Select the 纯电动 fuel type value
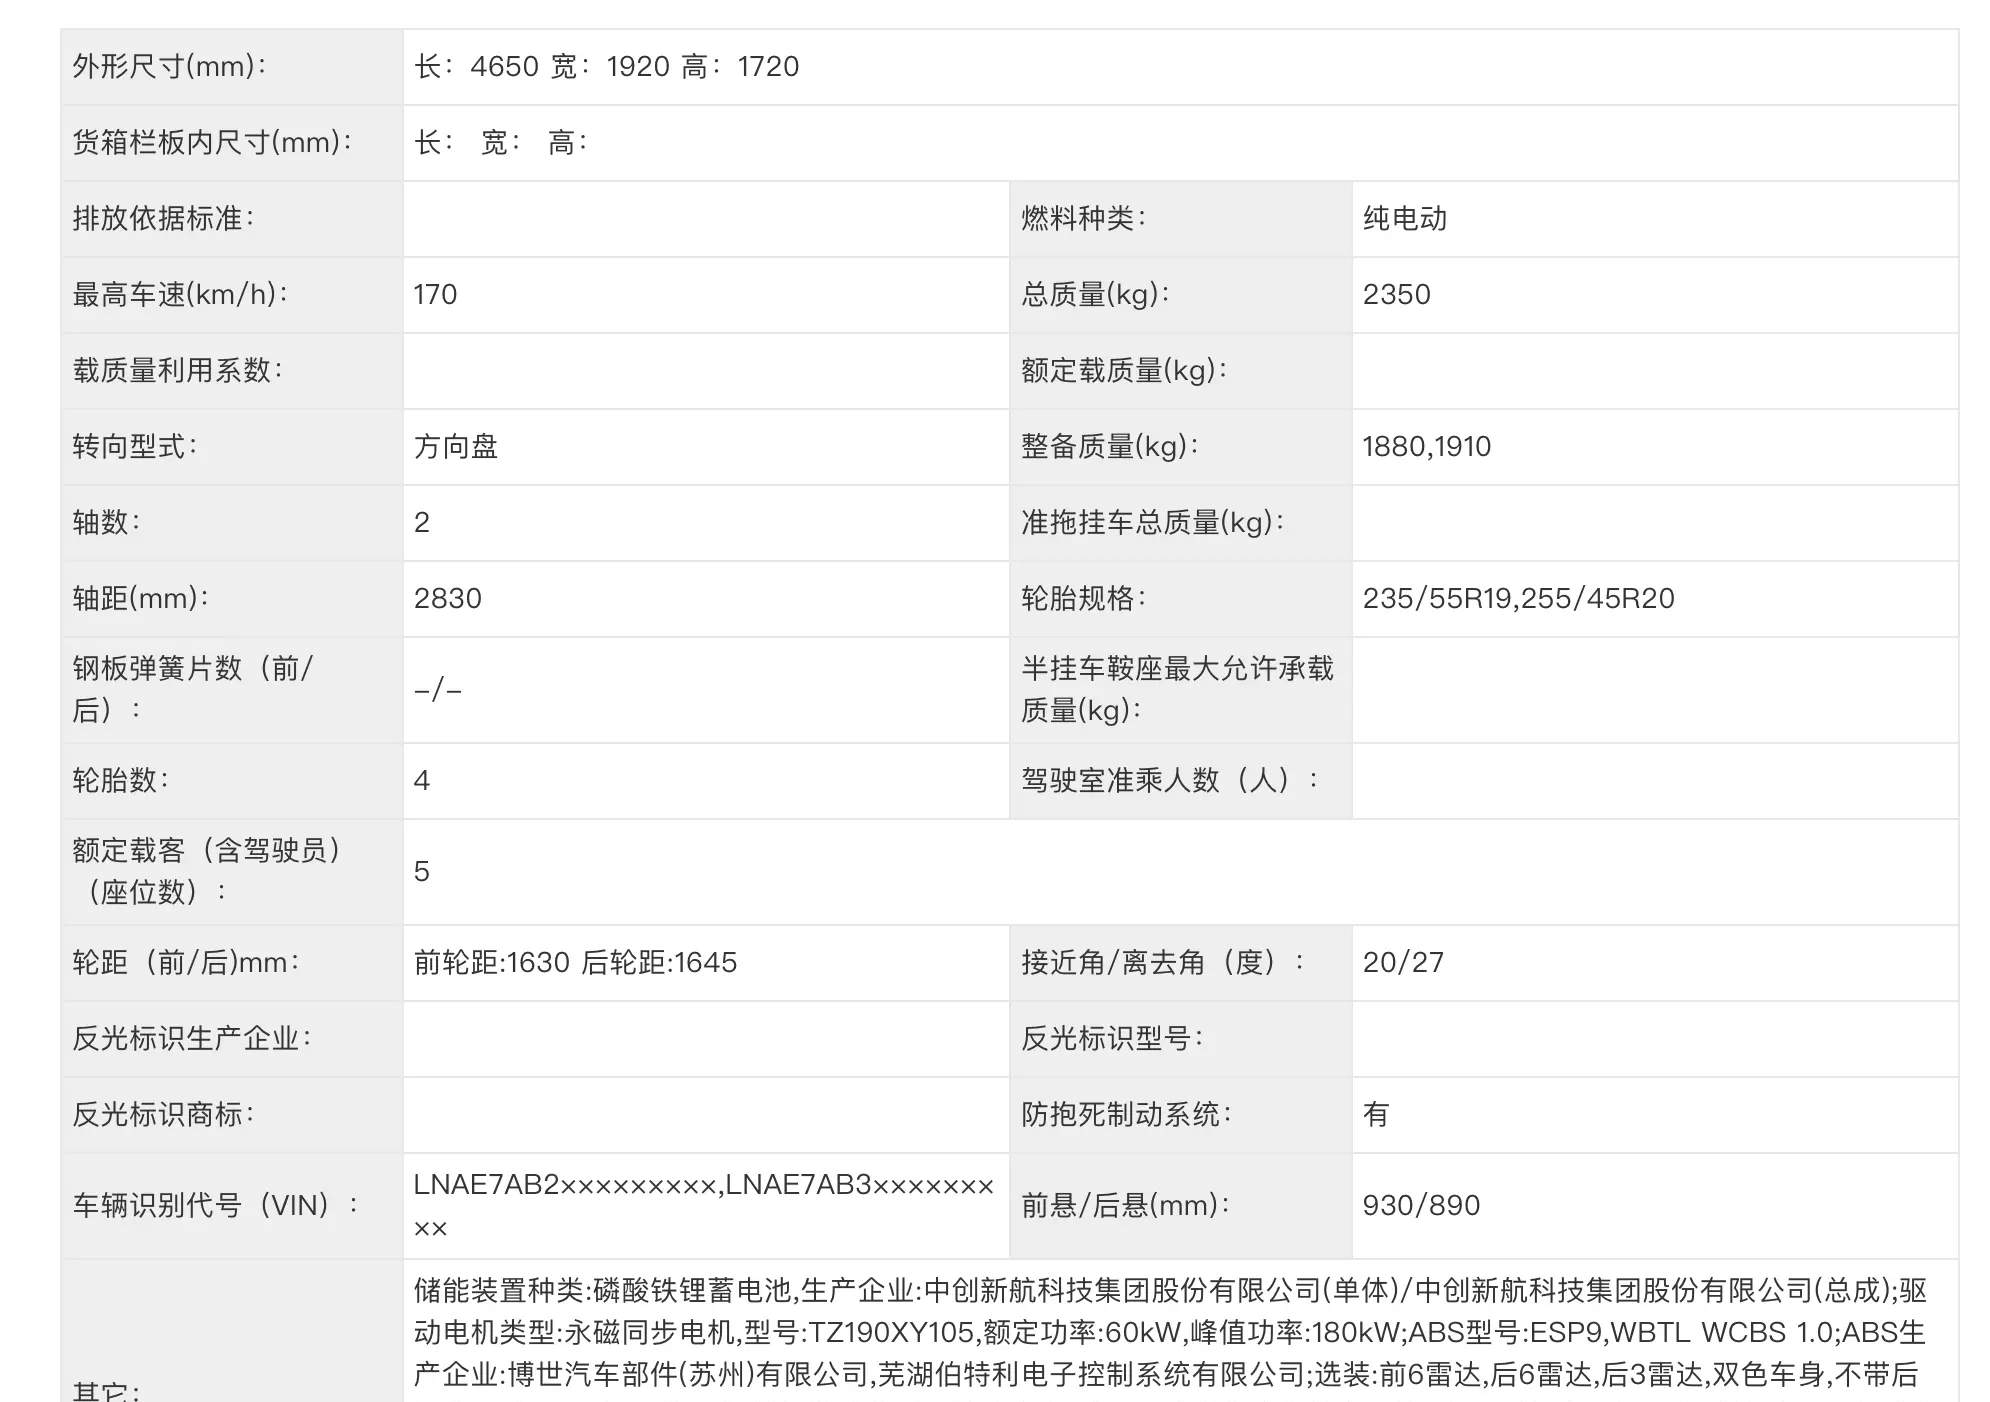Screen dimensions: 1990x1402 [x=1404, y=219]
